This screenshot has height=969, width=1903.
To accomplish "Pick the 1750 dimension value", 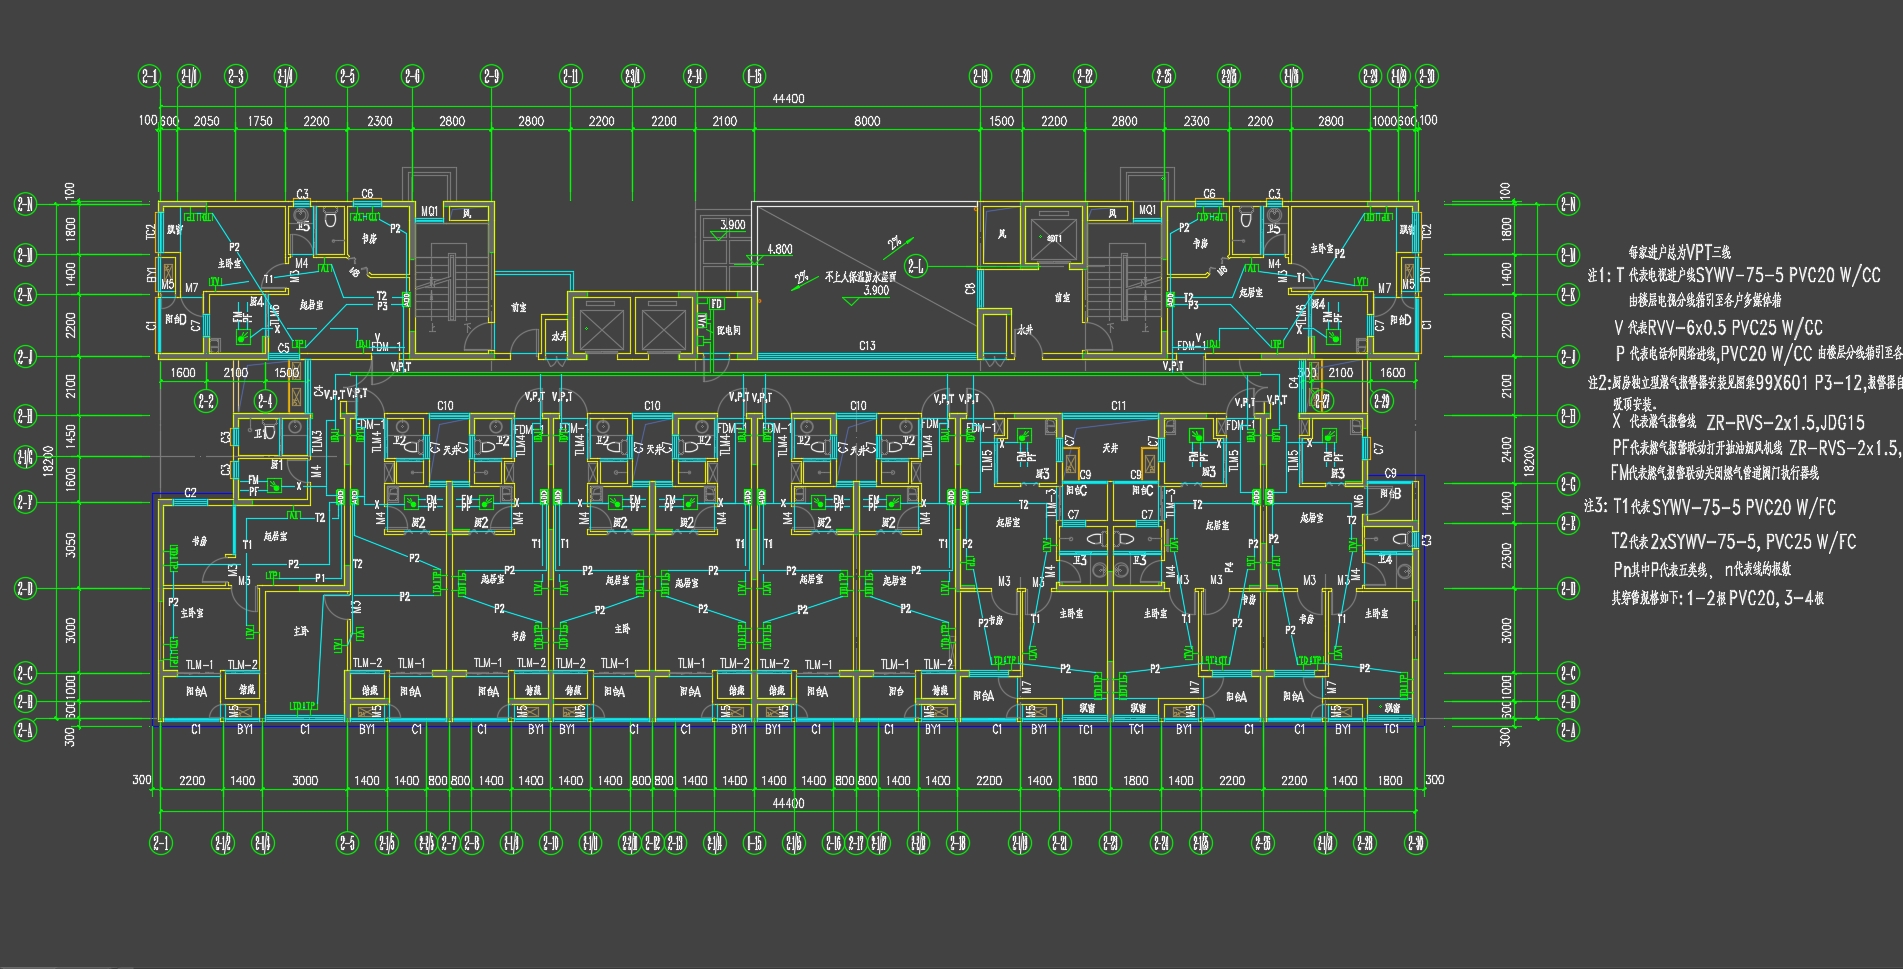I will (x=259, y=121).
